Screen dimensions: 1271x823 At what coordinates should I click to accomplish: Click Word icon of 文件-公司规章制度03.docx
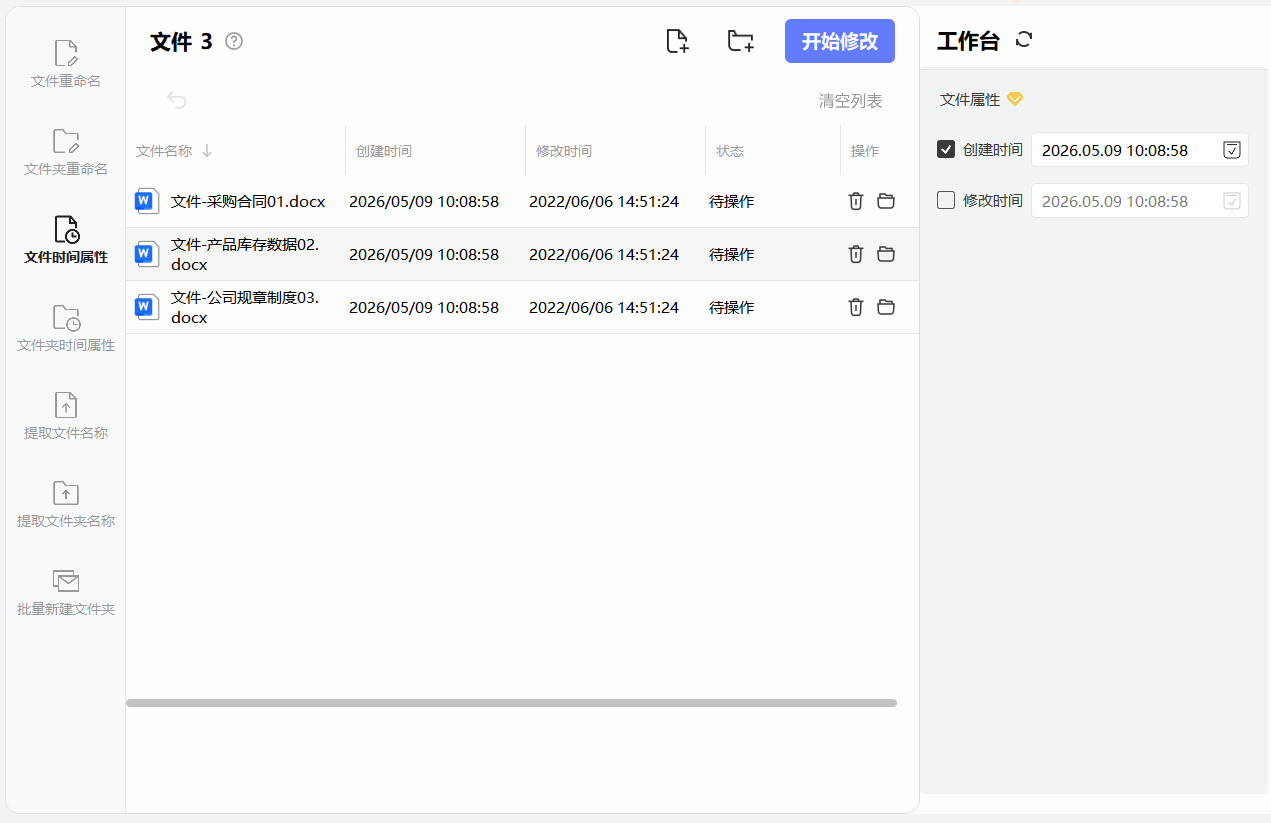pos(147,307)
